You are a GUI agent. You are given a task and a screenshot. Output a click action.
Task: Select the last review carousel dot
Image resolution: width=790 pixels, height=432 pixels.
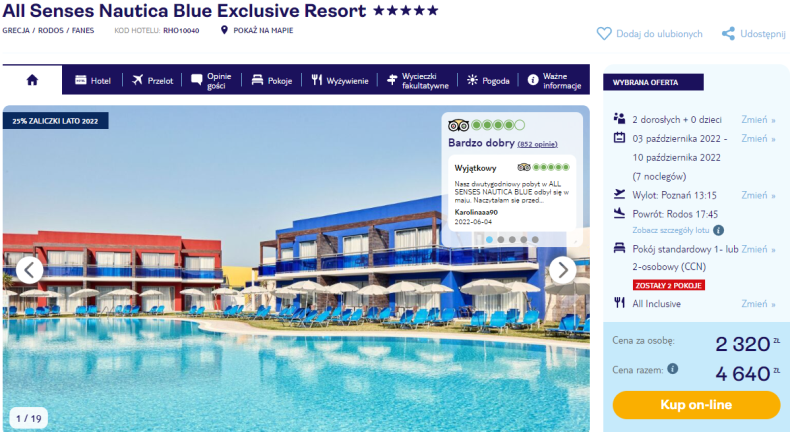[535, 239]
